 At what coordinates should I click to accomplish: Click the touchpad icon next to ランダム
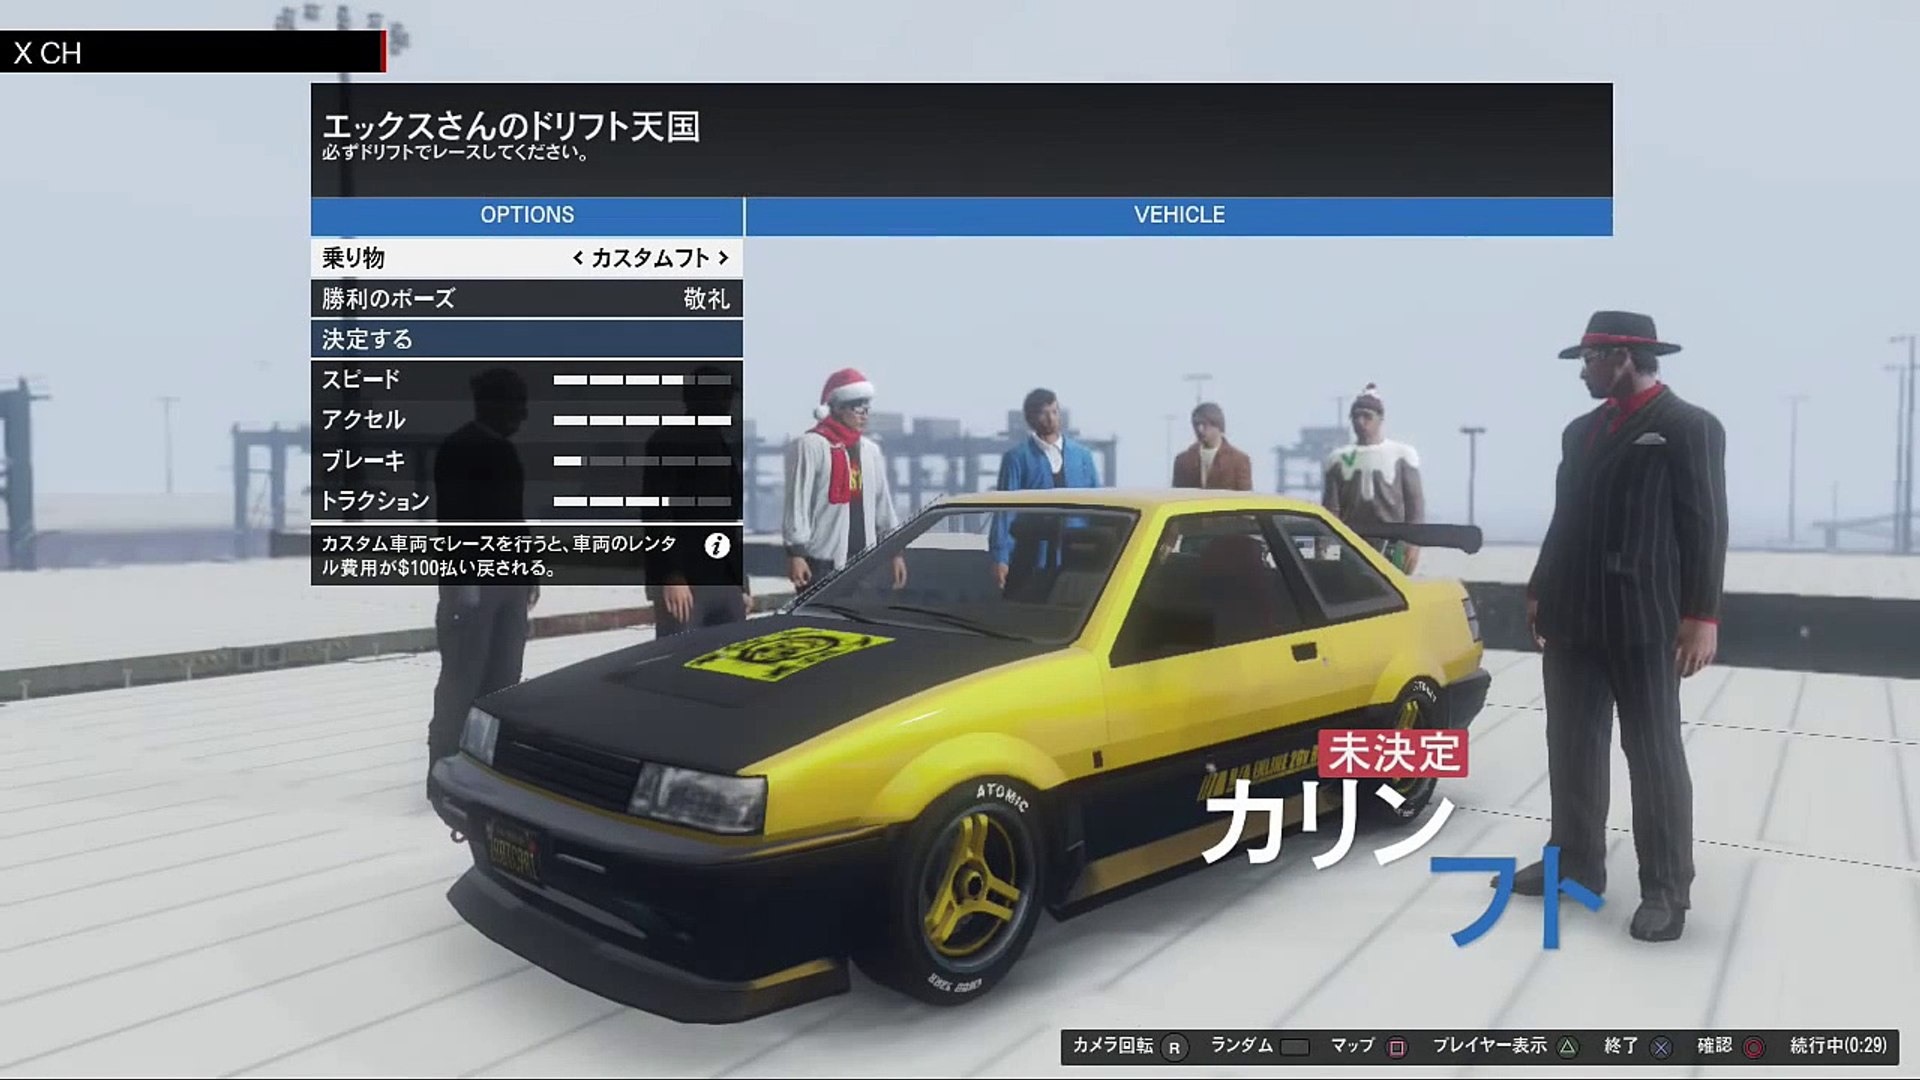[1295, 1047]
